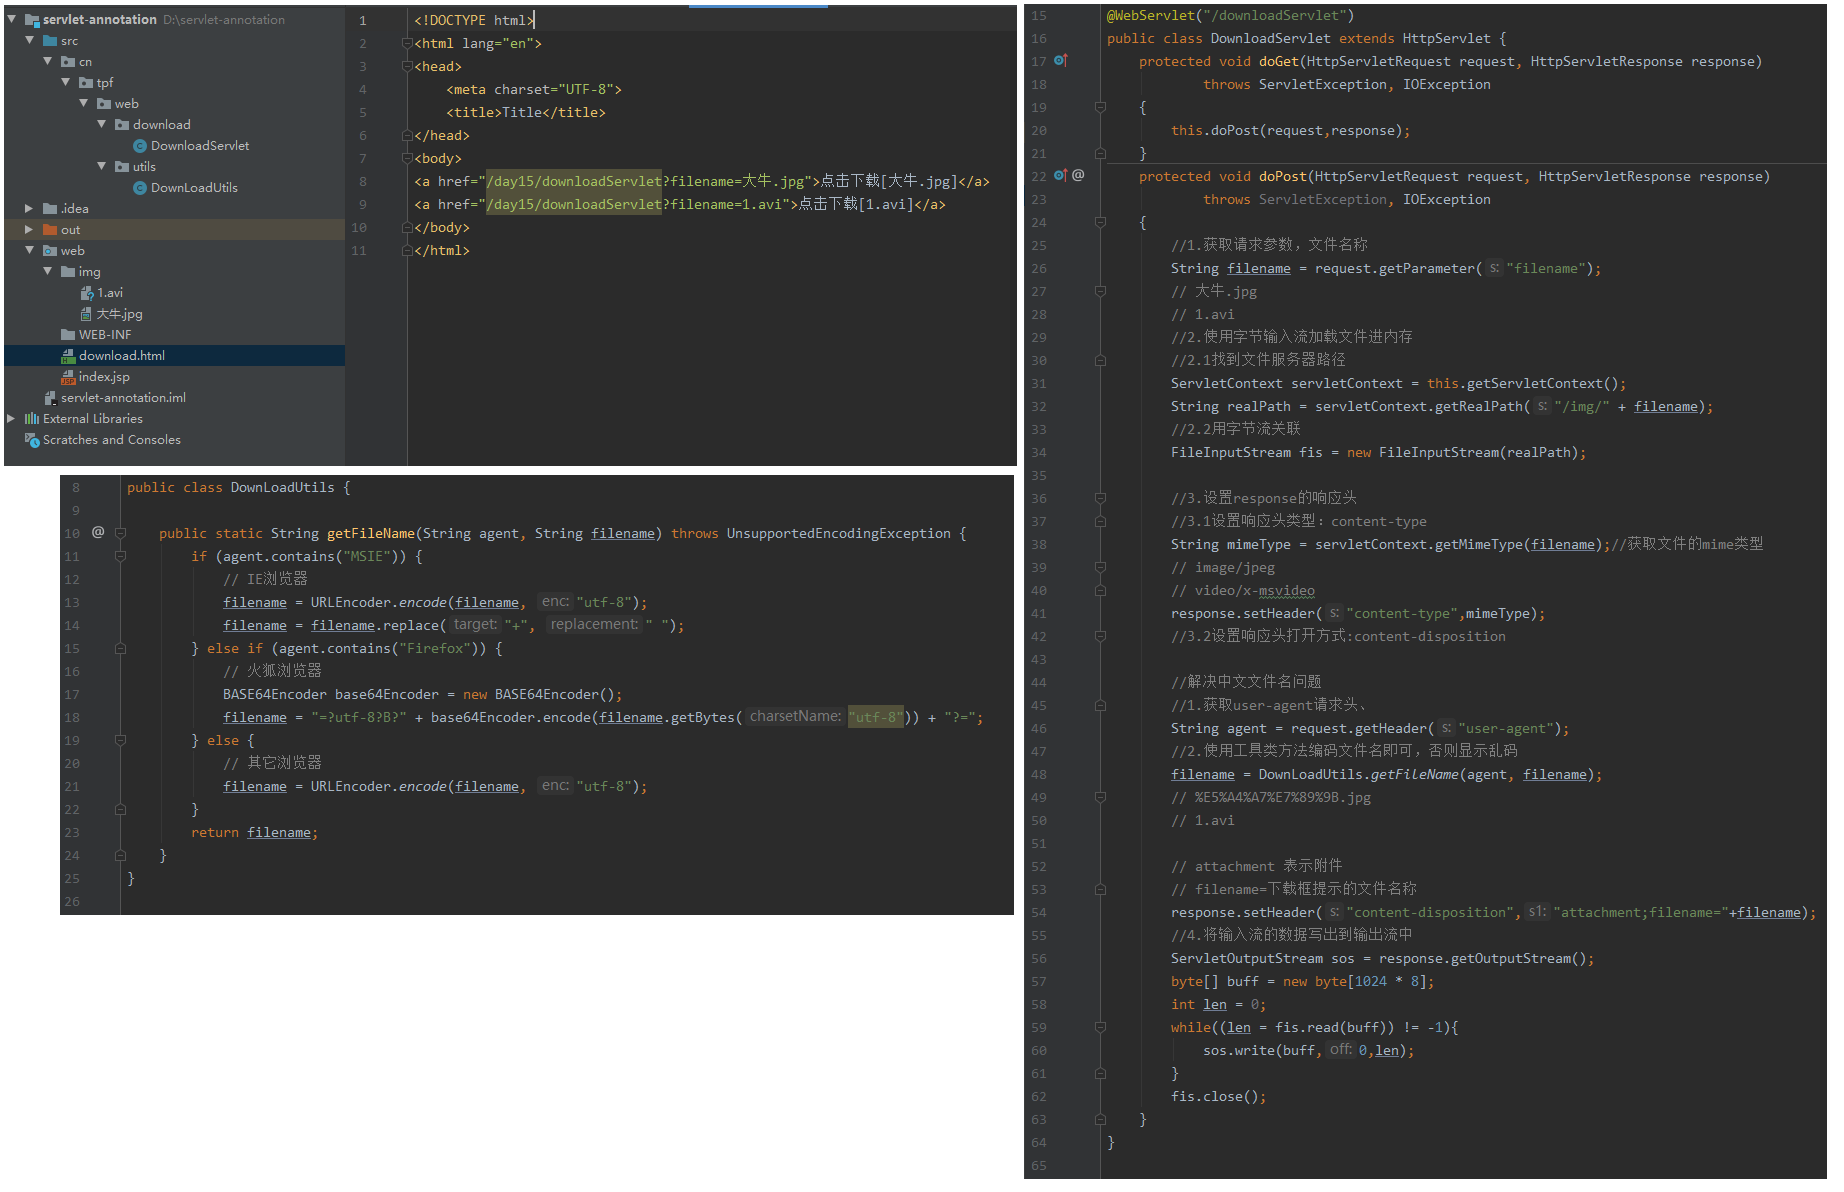Select 大牛.jpg in the project tree
The height and width of the screenshot is (1192, 1844).
click(x=120, y=314)
